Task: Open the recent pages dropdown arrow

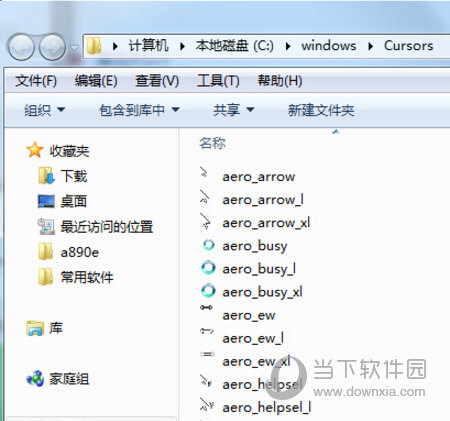Action: tap(74, 48)
